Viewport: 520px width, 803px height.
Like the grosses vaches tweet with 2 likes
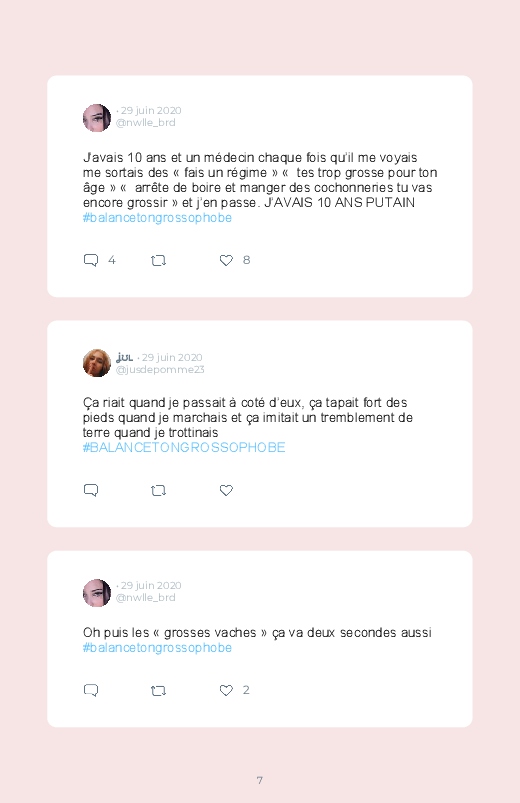tap(226, 690)
